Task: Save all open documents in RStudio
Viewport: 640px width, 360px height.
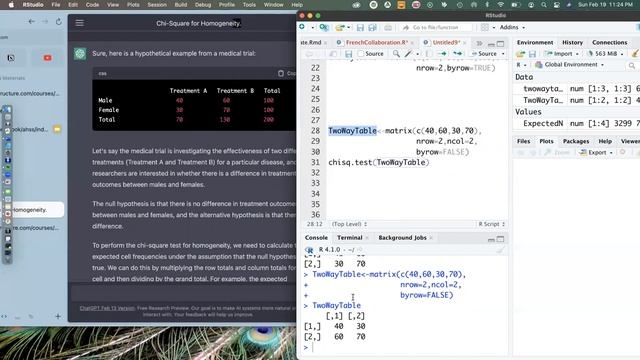Action: 372,27
